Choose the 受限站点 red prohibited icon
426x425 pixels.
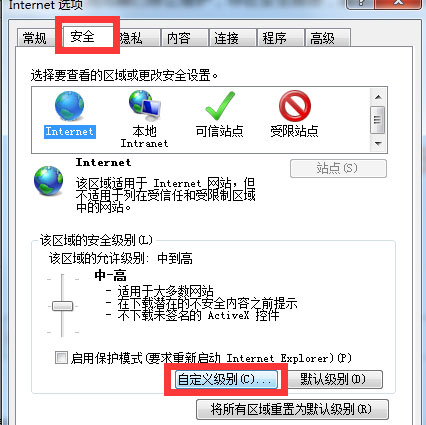[295, 106]
